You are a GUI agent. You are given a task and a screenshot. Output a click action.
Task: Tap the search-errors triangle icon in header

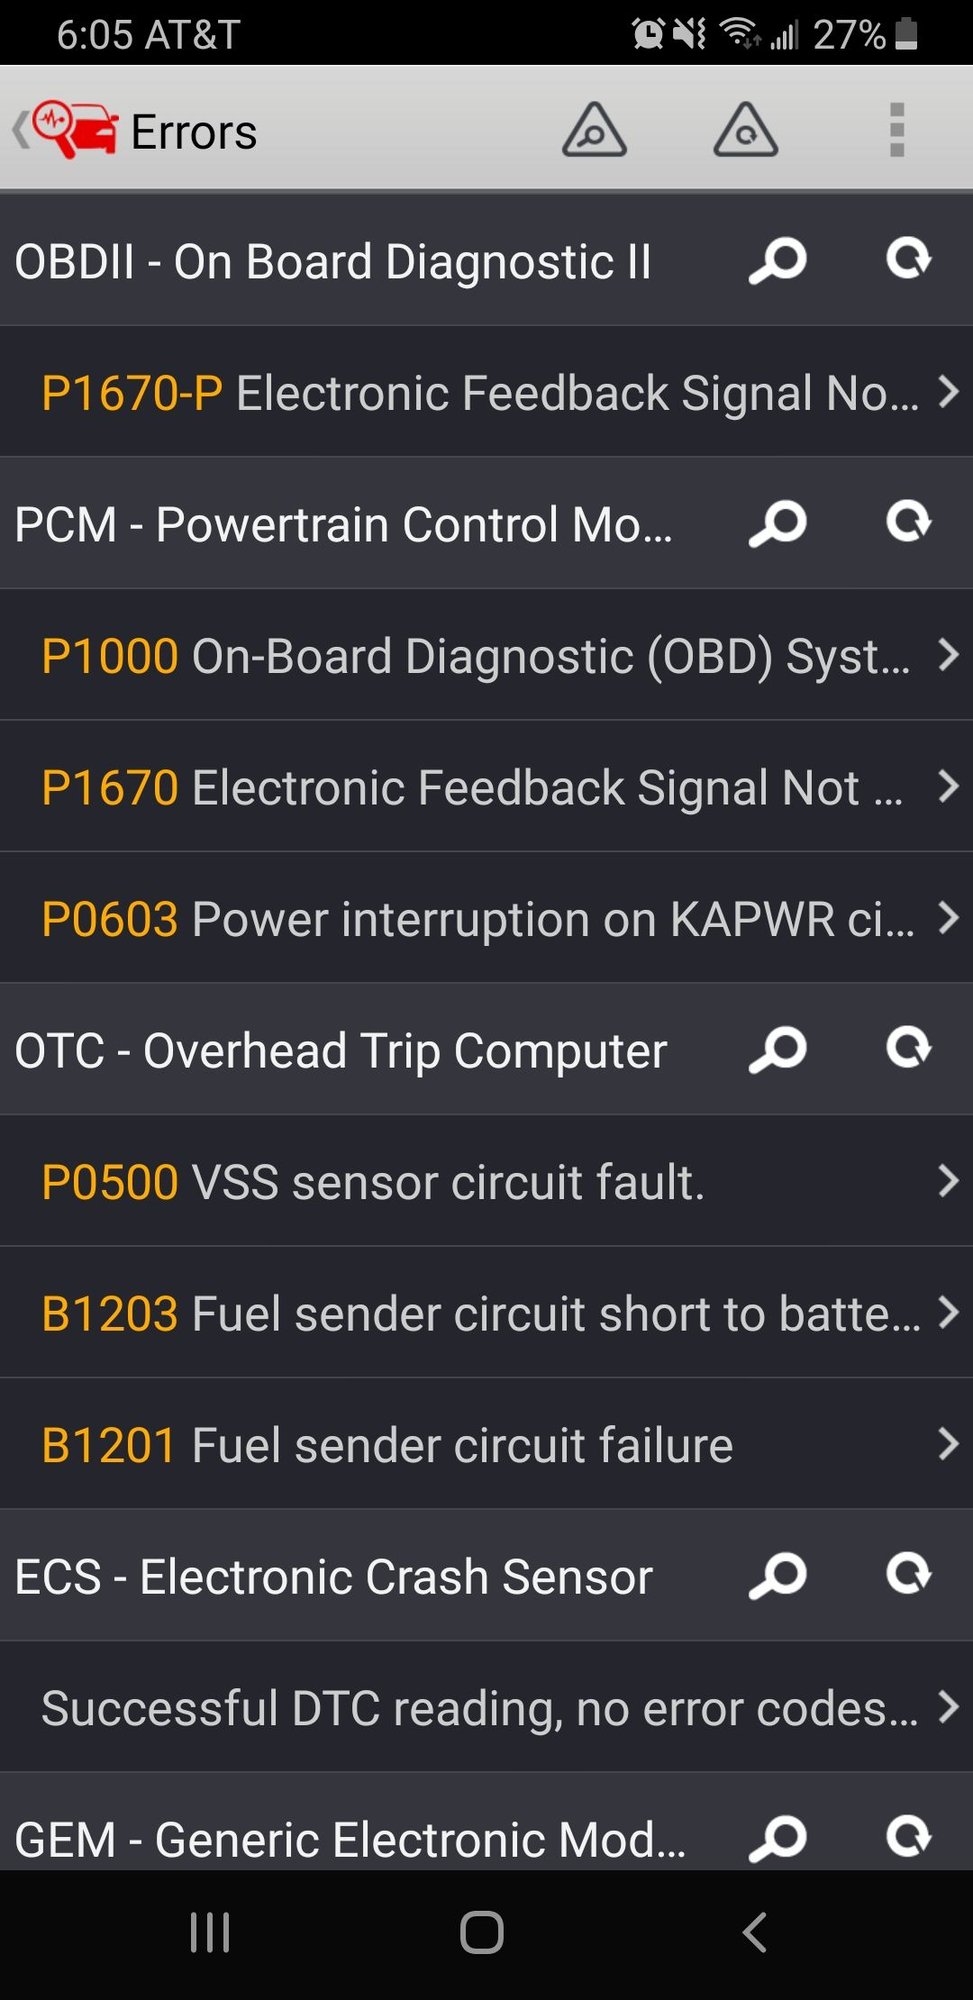[x=594, y=131]
